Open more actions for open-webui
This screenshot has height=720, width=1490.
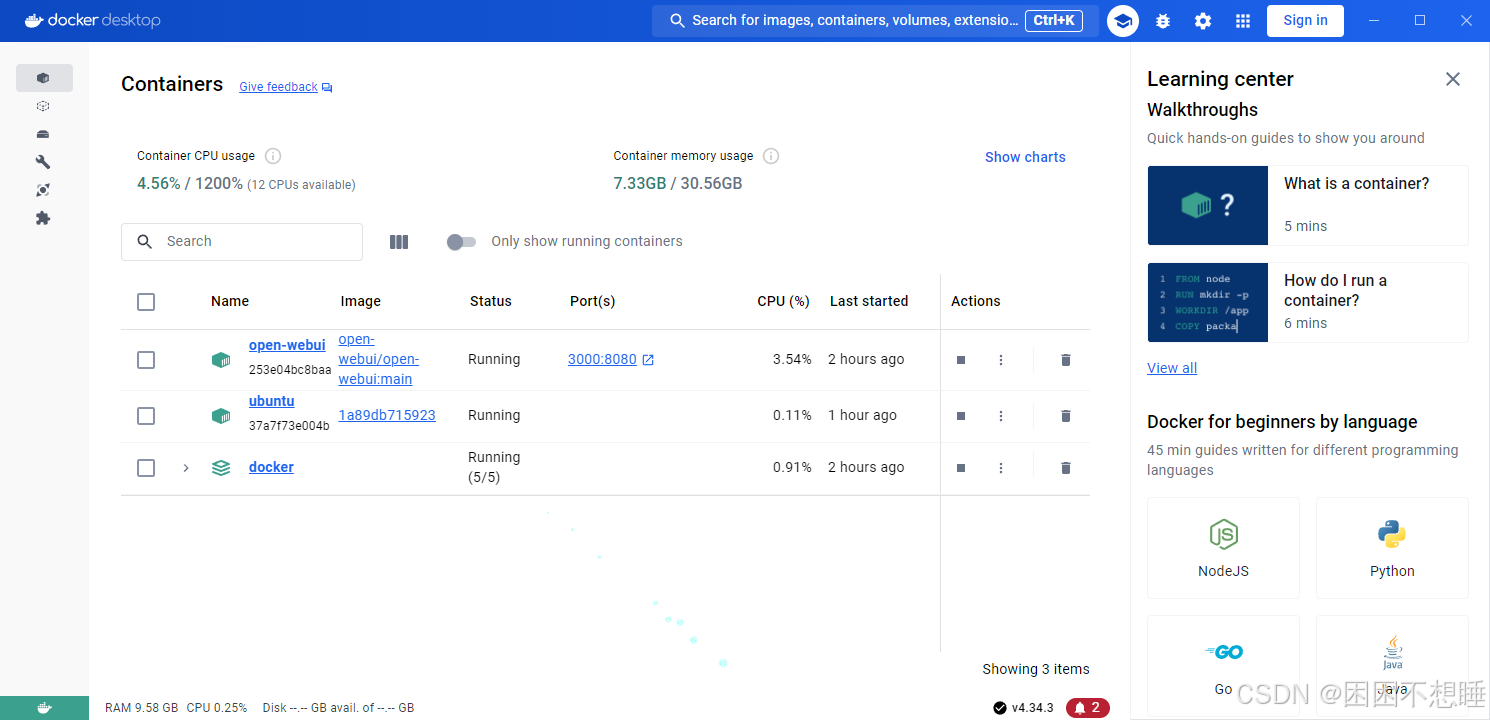(x=1001, y=360)
